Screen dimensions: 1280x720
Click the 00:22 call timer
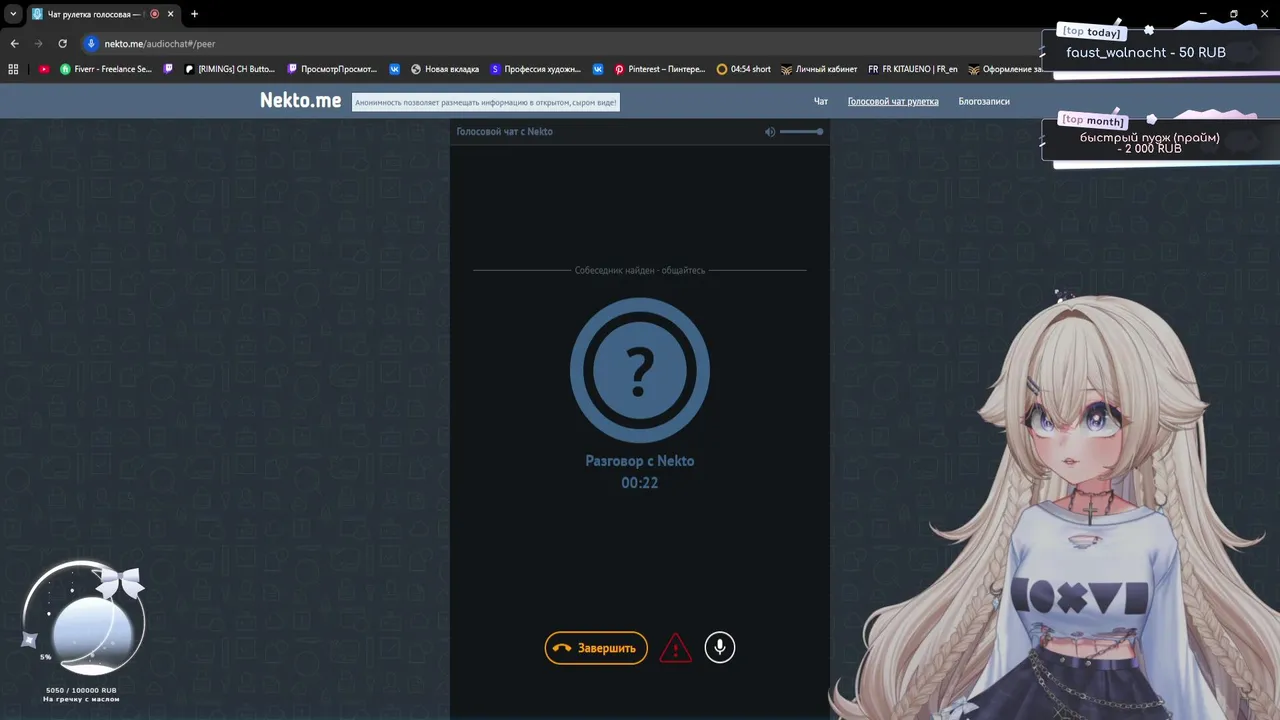[x=640, y=483]
